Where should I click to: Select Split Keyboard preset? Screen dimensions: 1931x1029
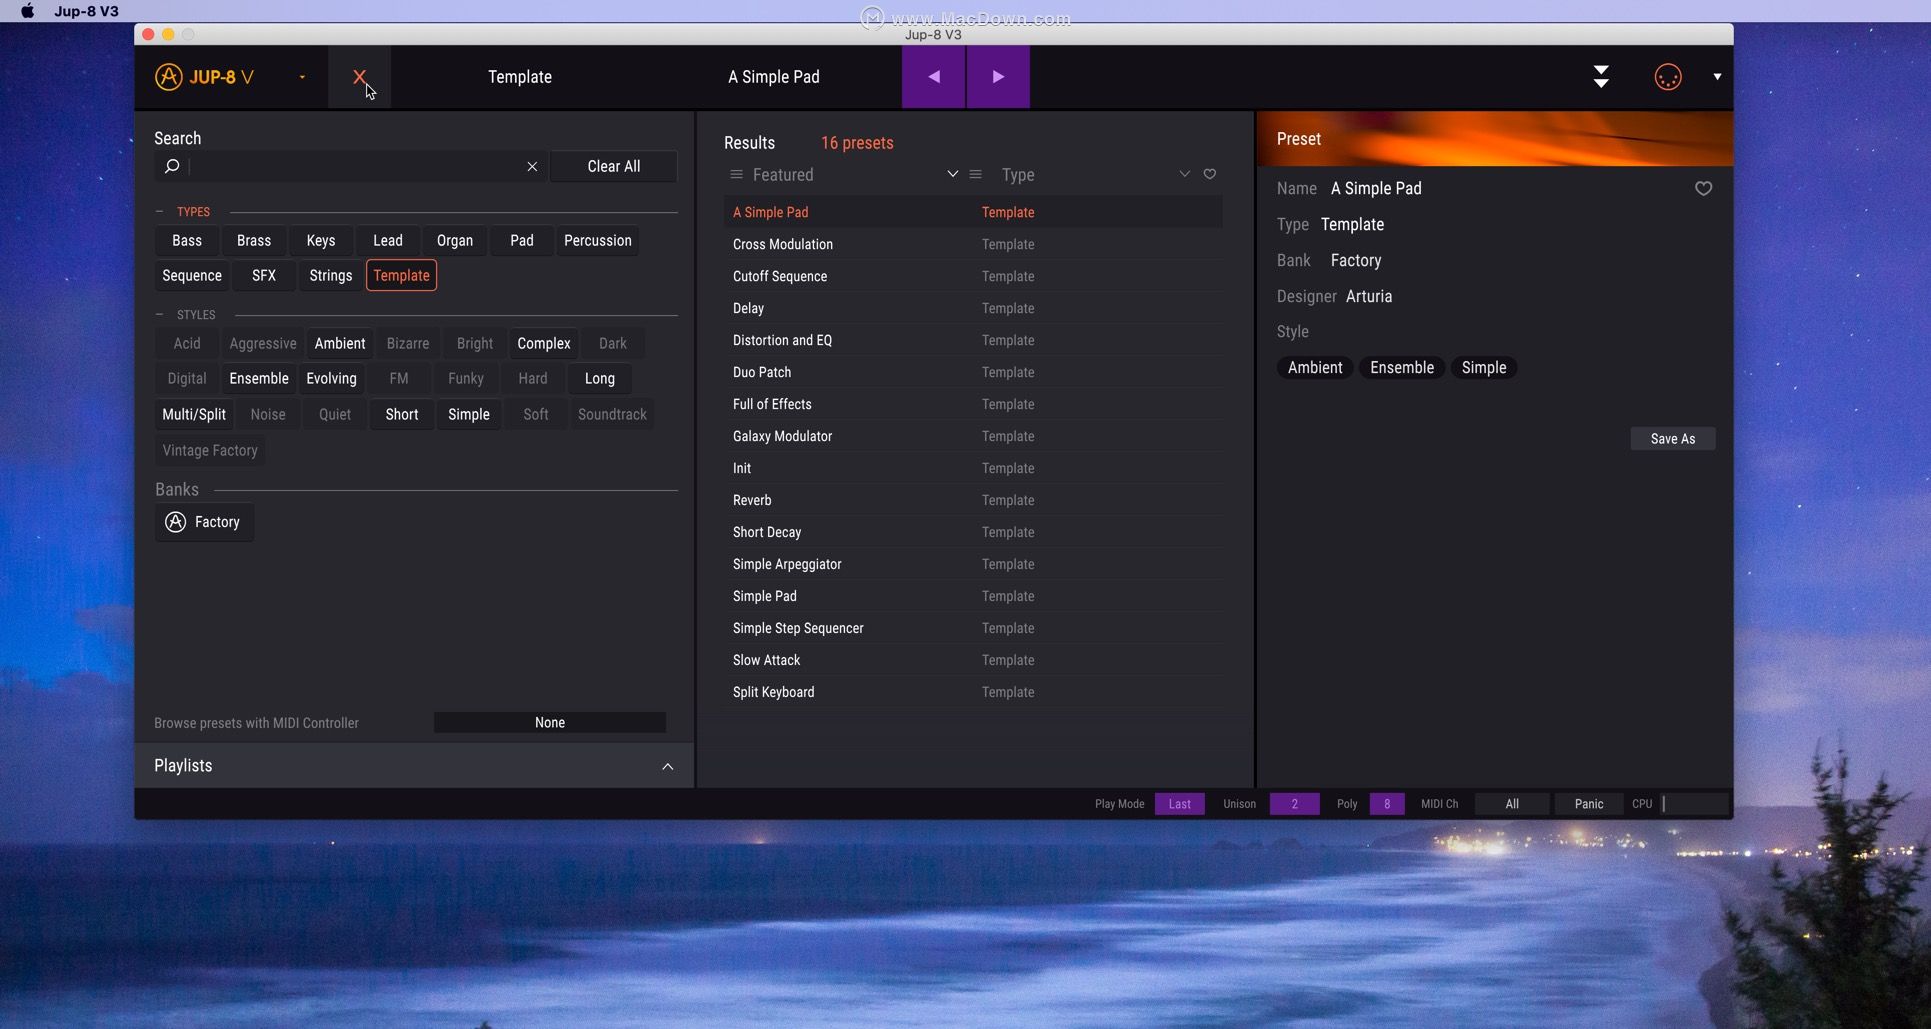(972, 692)
